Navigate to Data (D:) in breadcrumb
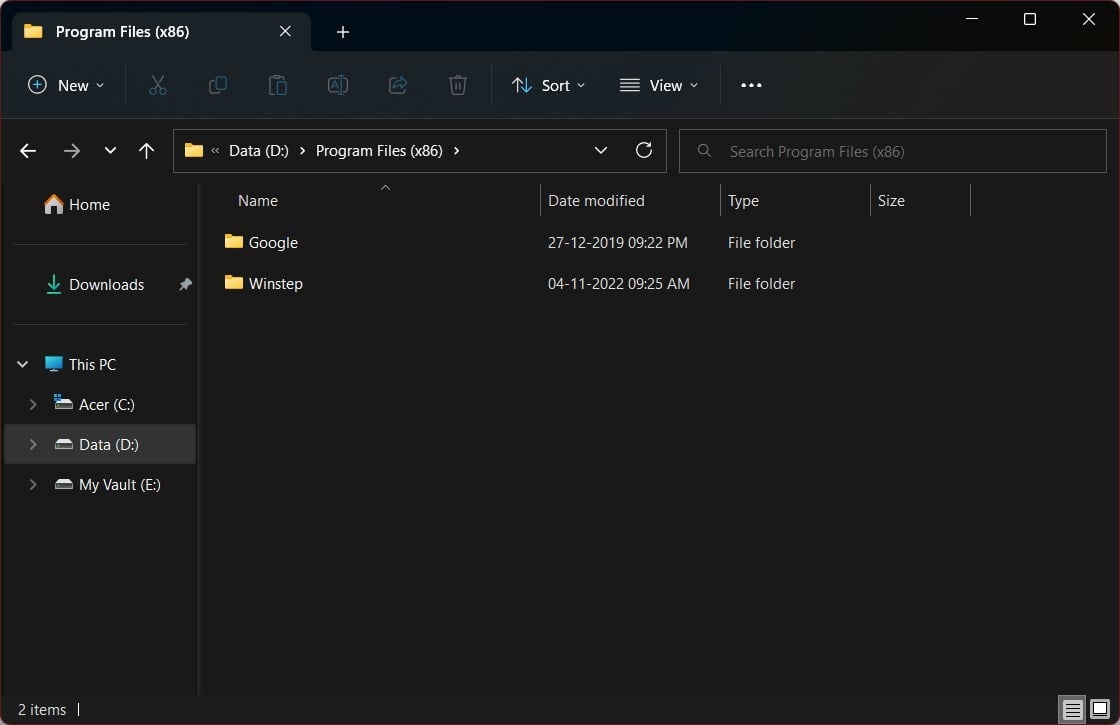Screen dimensions: 1120x725 click(x=258, y=151)
